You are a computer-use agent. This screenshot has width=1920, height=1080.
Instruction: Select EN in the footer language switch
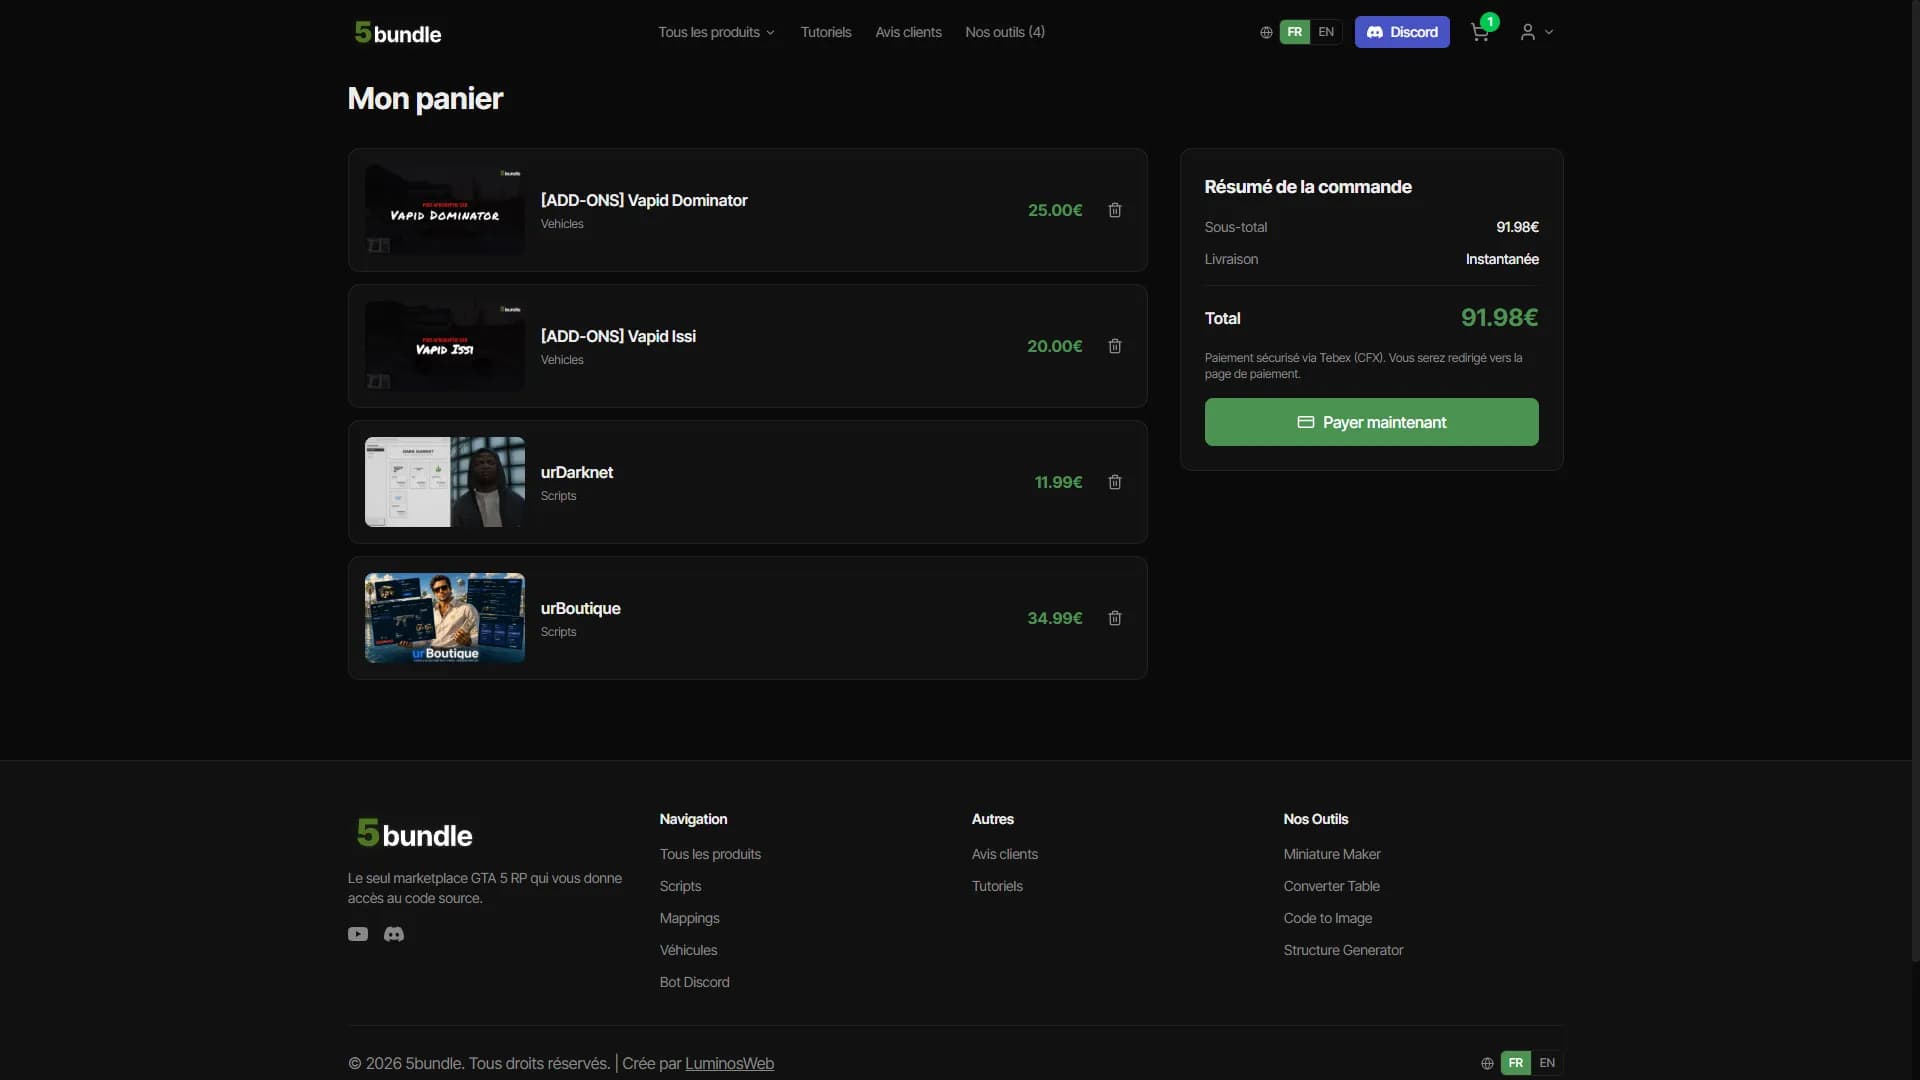(x=1547, y=1063)
